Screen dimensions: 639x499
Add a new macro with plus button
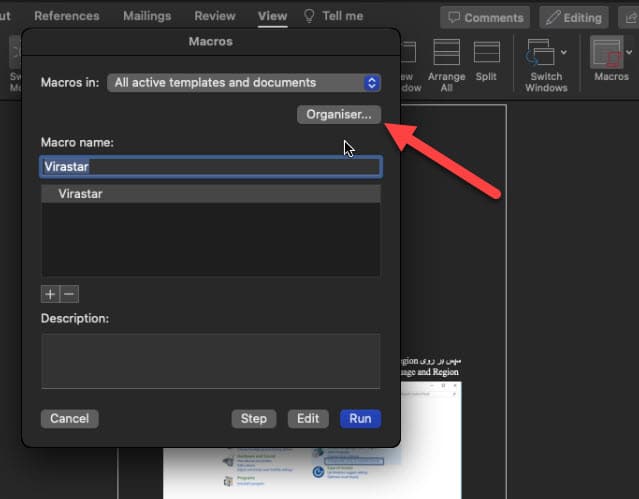pos(50,294)
